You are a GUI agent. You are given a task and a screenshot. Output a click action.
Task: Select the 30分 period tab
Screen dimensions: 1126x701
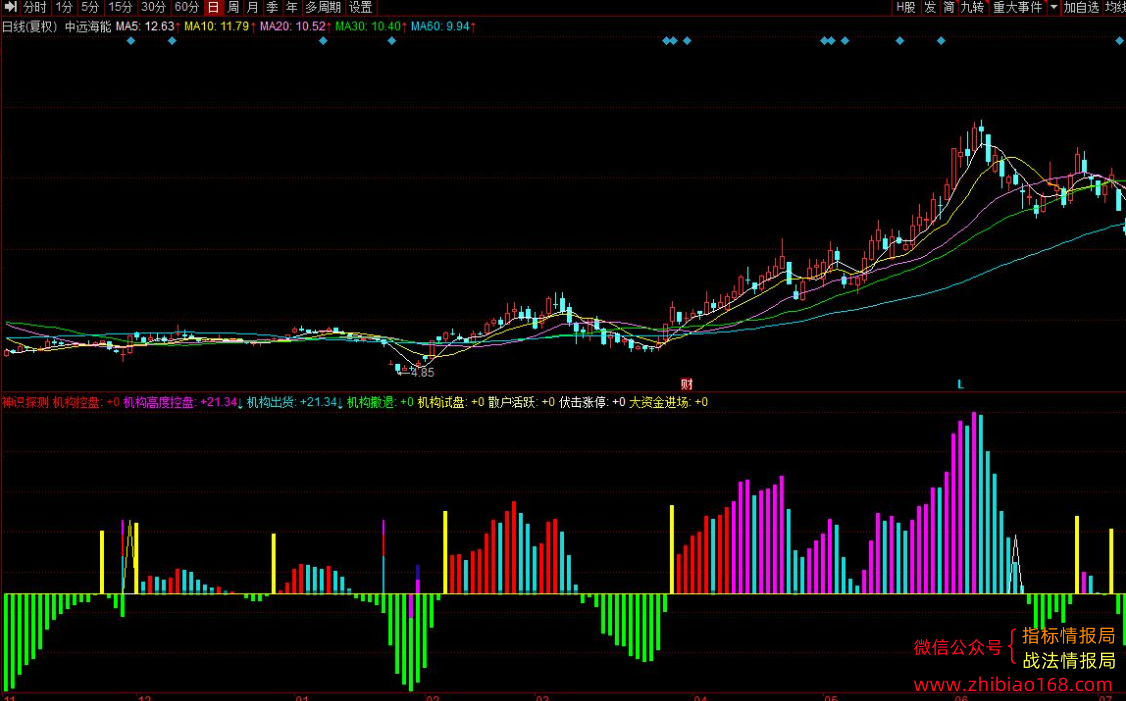point(153,7)
